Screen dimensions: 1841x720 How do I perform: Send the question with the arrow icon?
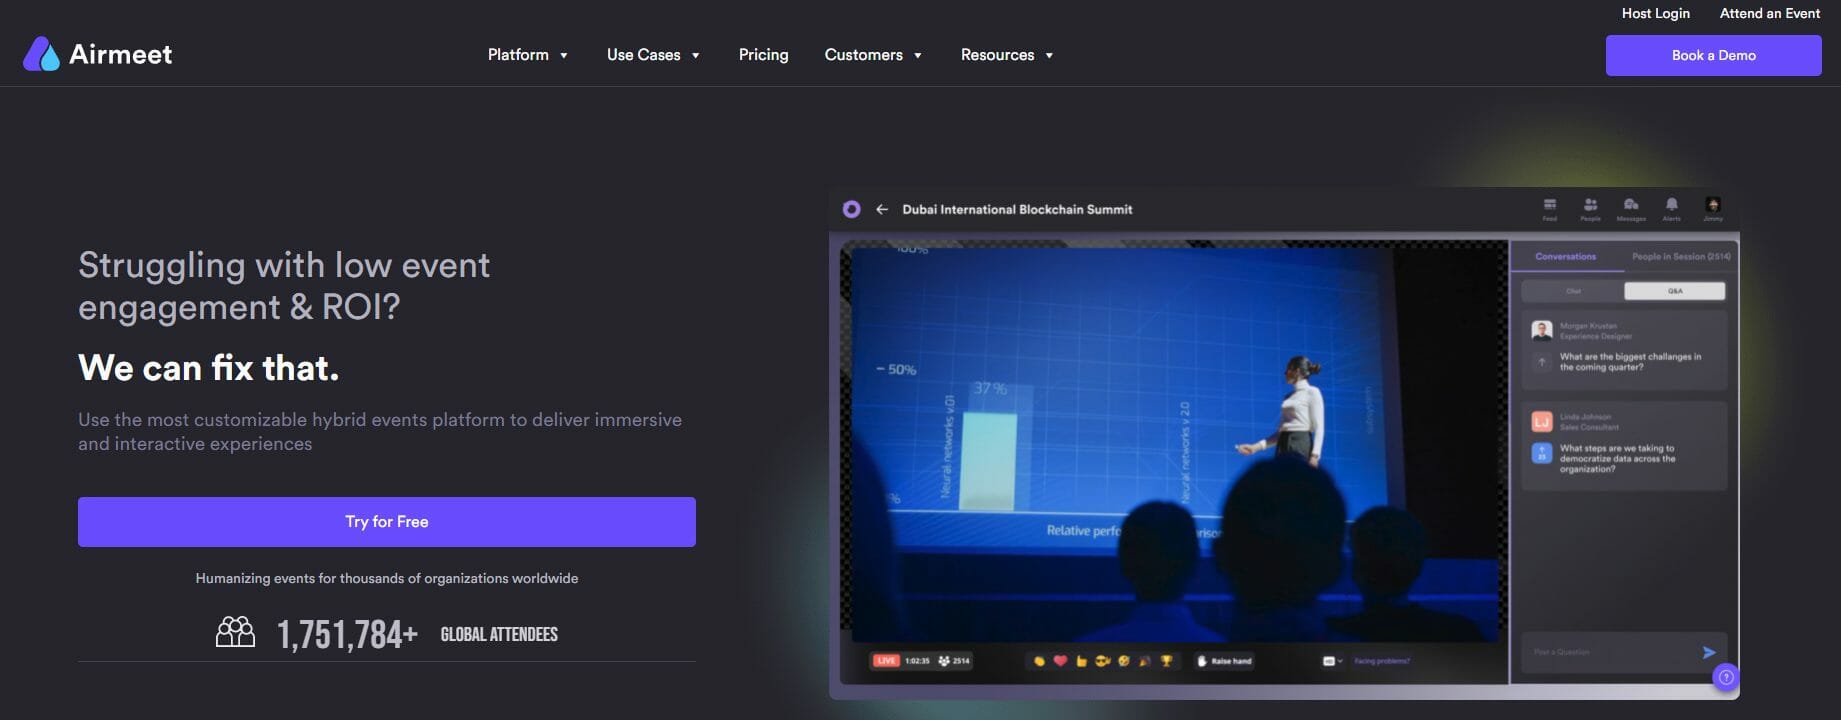(x=1709, y=652)
